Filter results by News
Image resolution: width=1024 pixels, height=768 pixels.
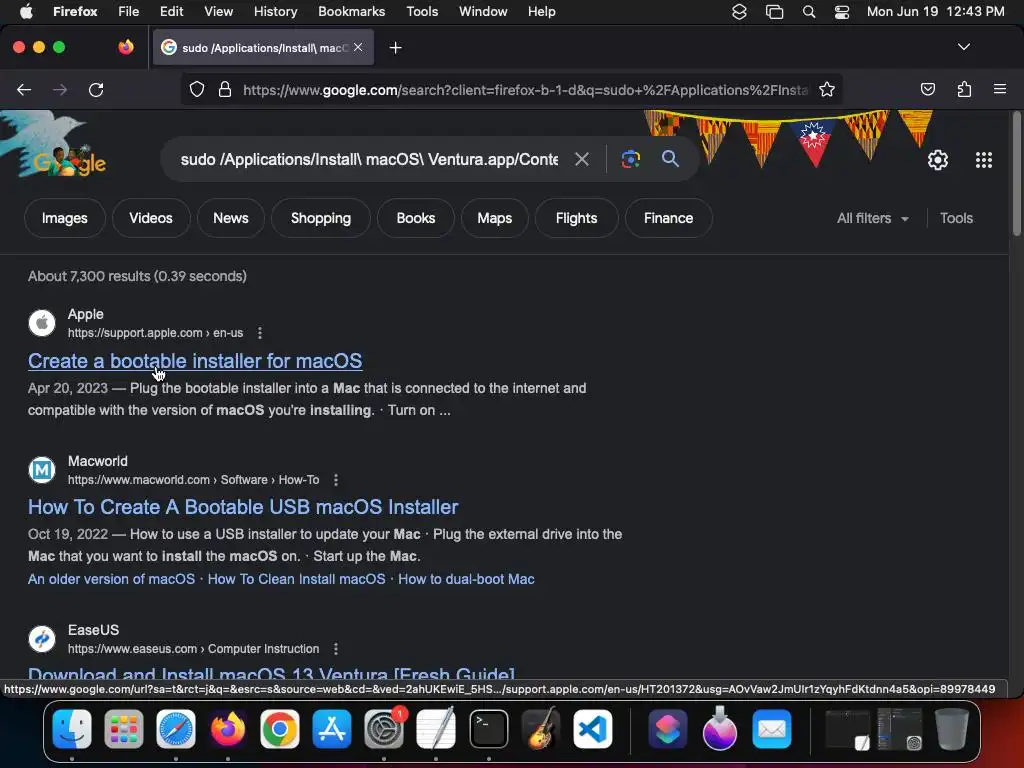click(231, 218)
